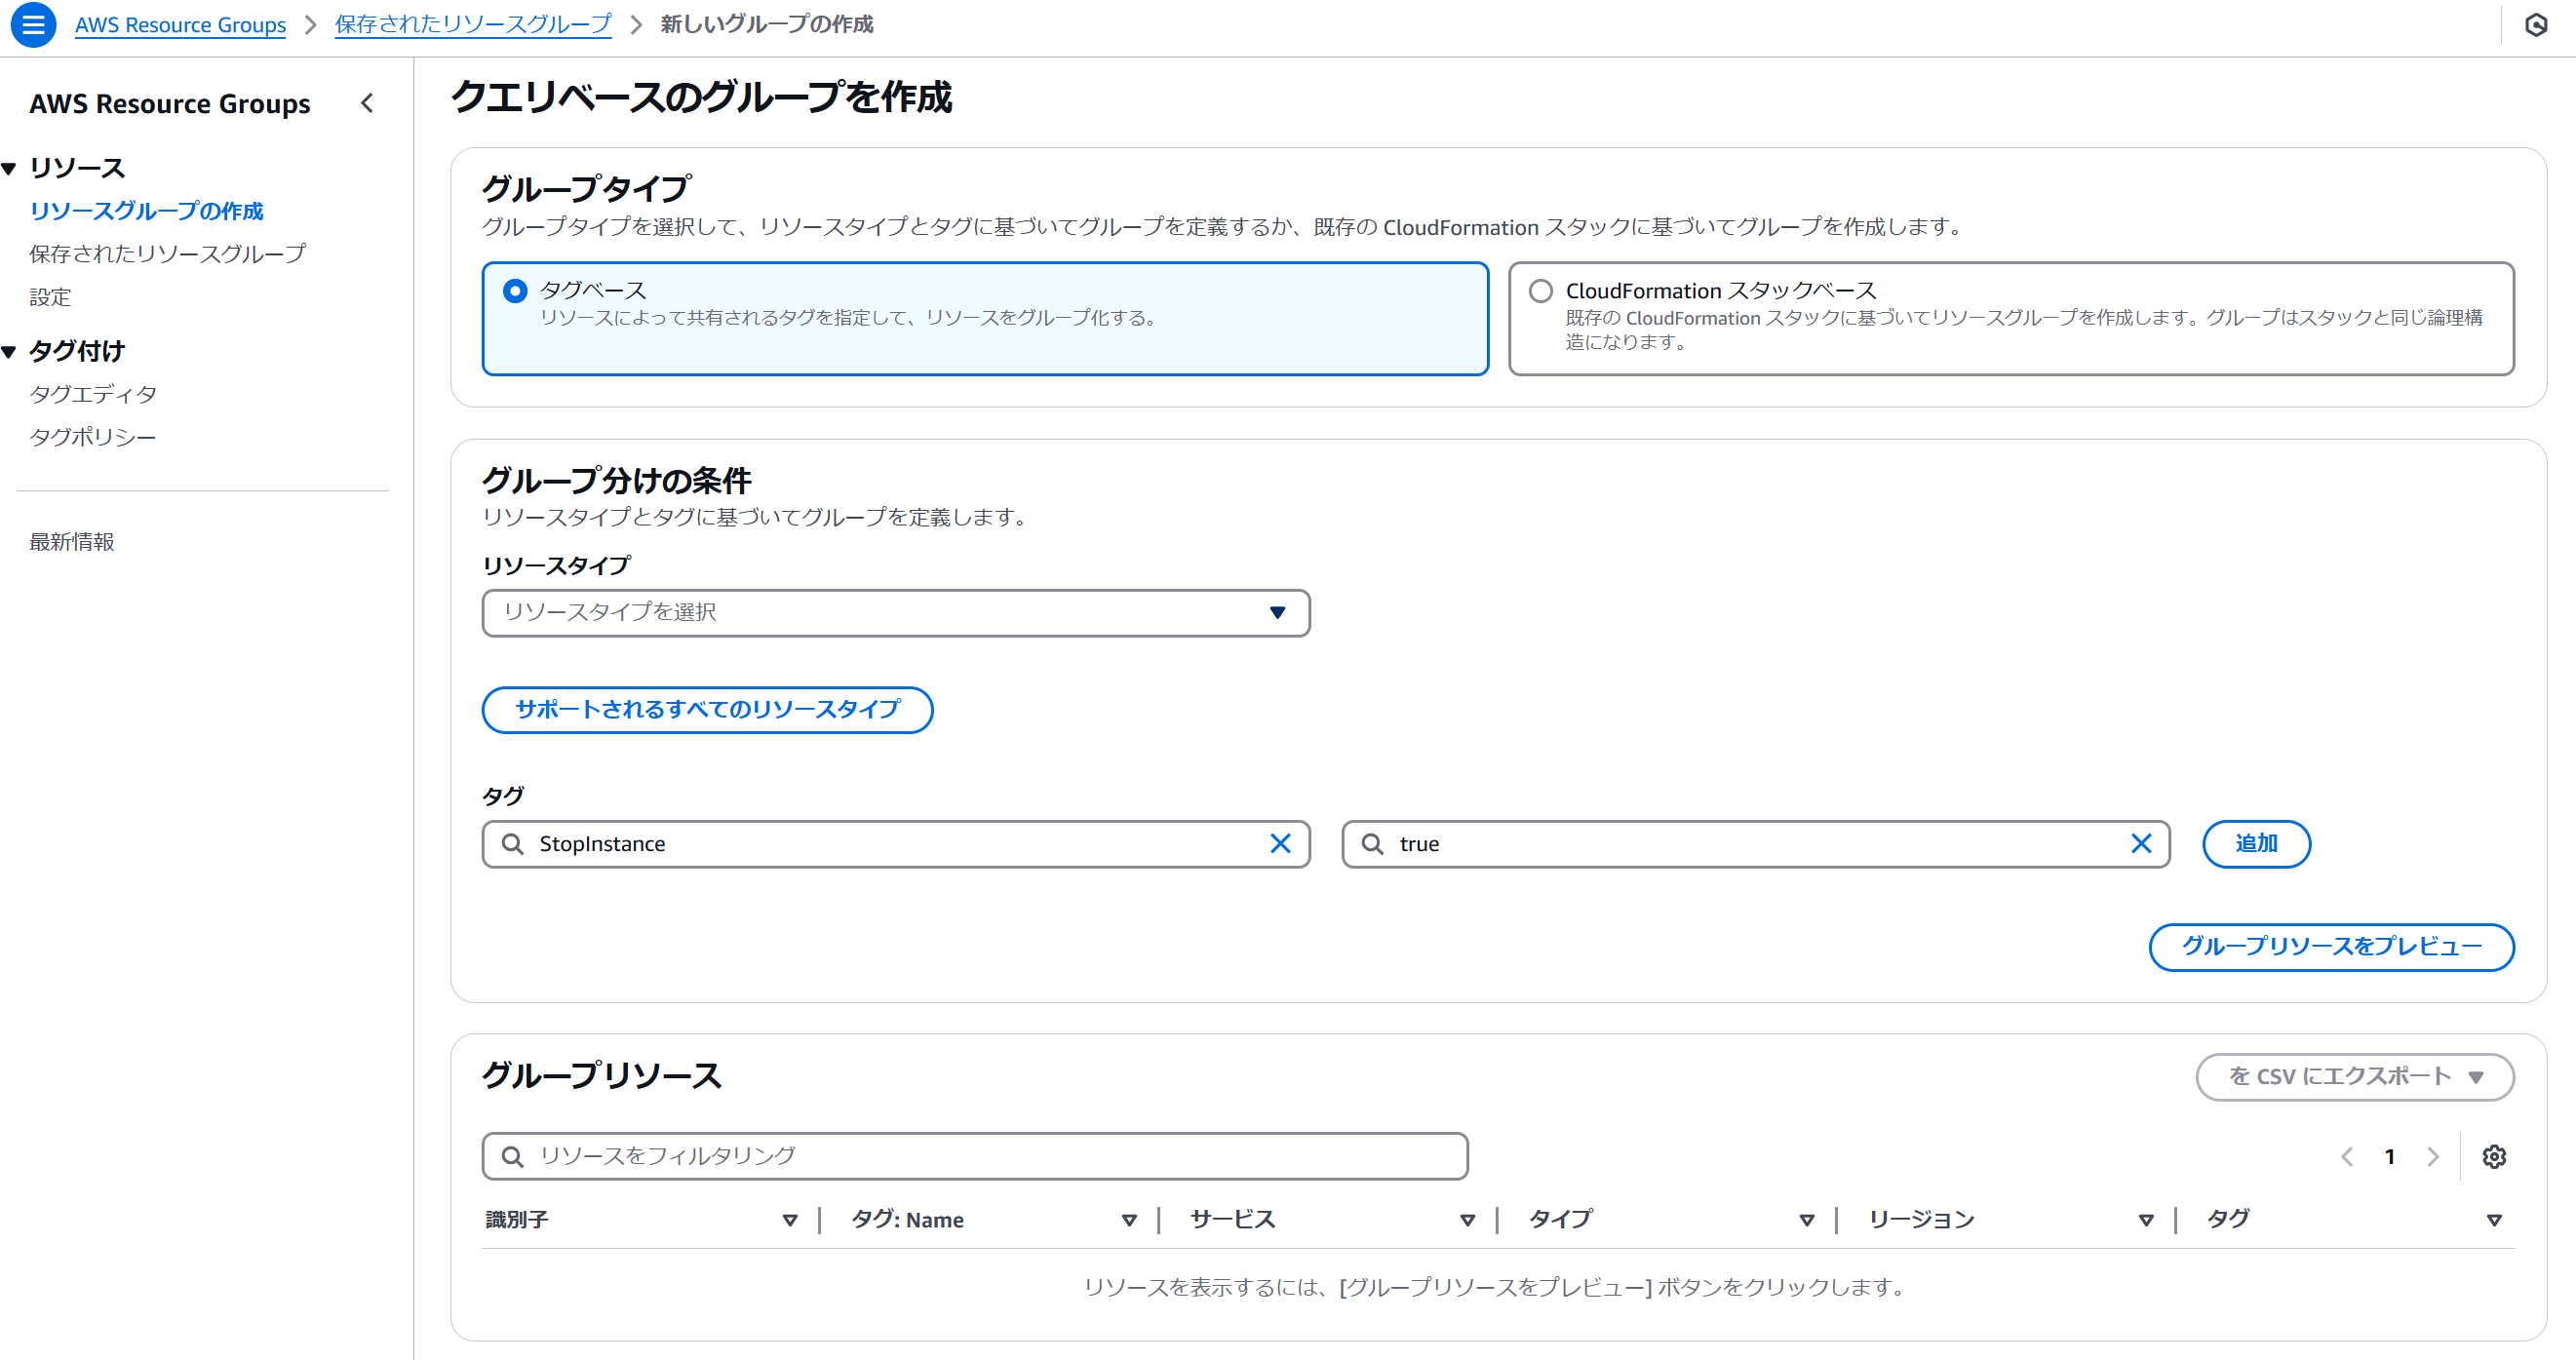Go to previous page of group resources
Viewport: 2576px width, 1360px height.
pos(2346,1156)
